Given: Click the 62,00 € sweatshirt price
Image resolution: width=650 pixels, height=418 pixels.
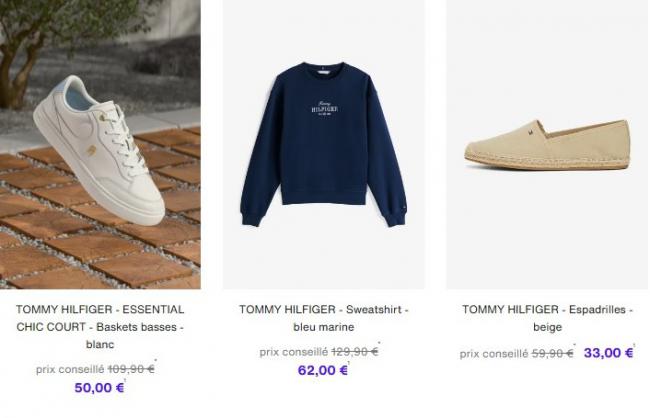Looking at the screenshot, I should point(323,370).
